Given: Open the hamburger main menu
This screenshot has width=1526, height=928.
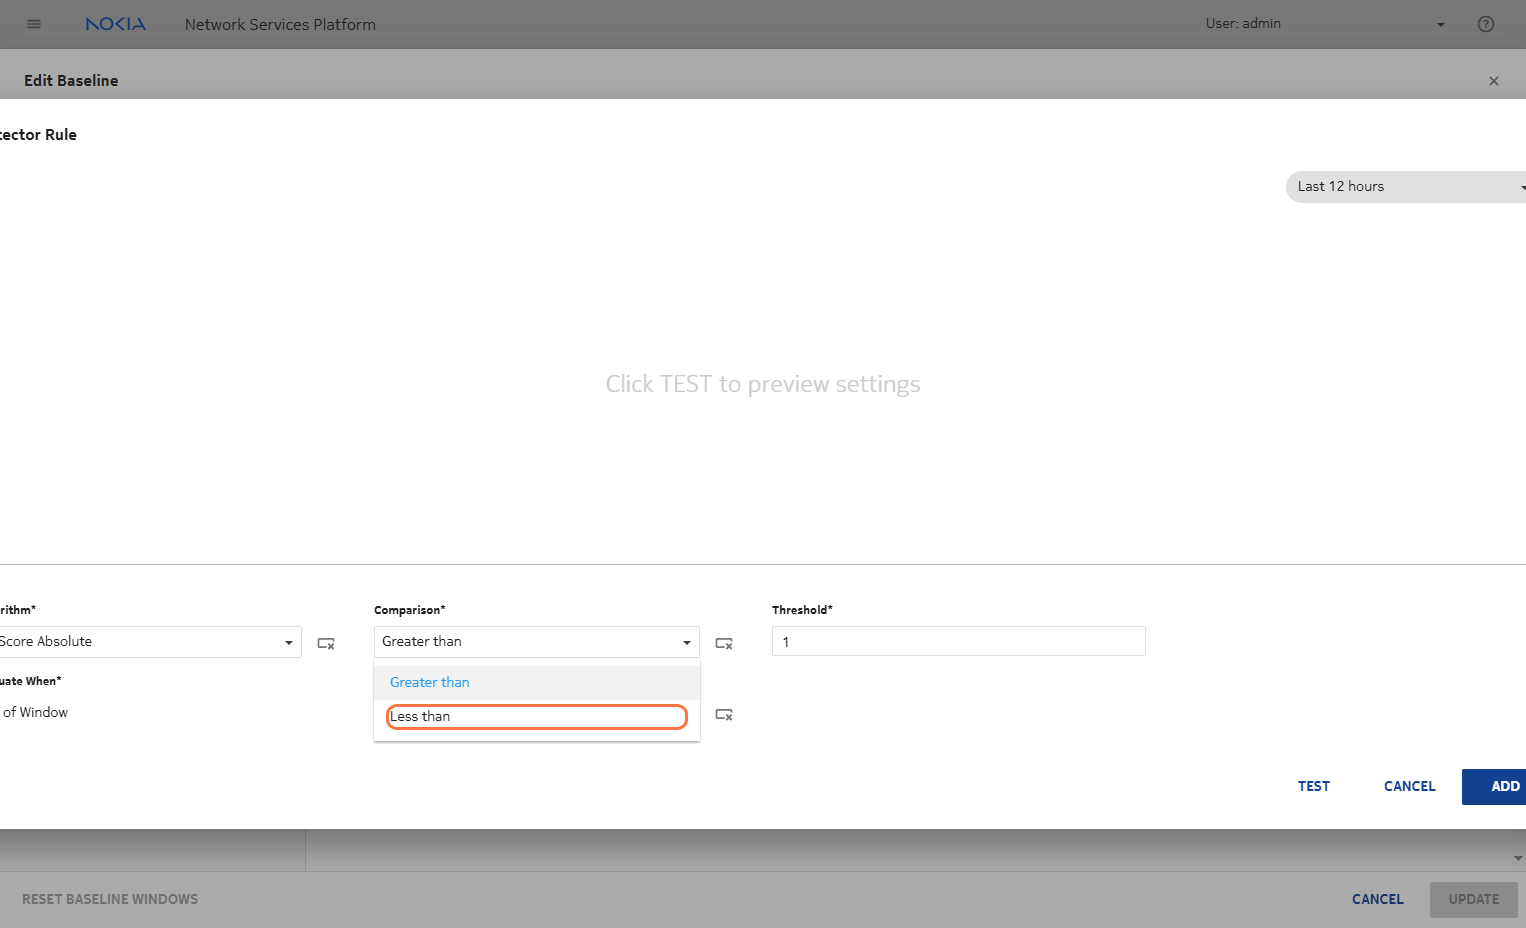Looking at the screenshot, I should point(34,24).
